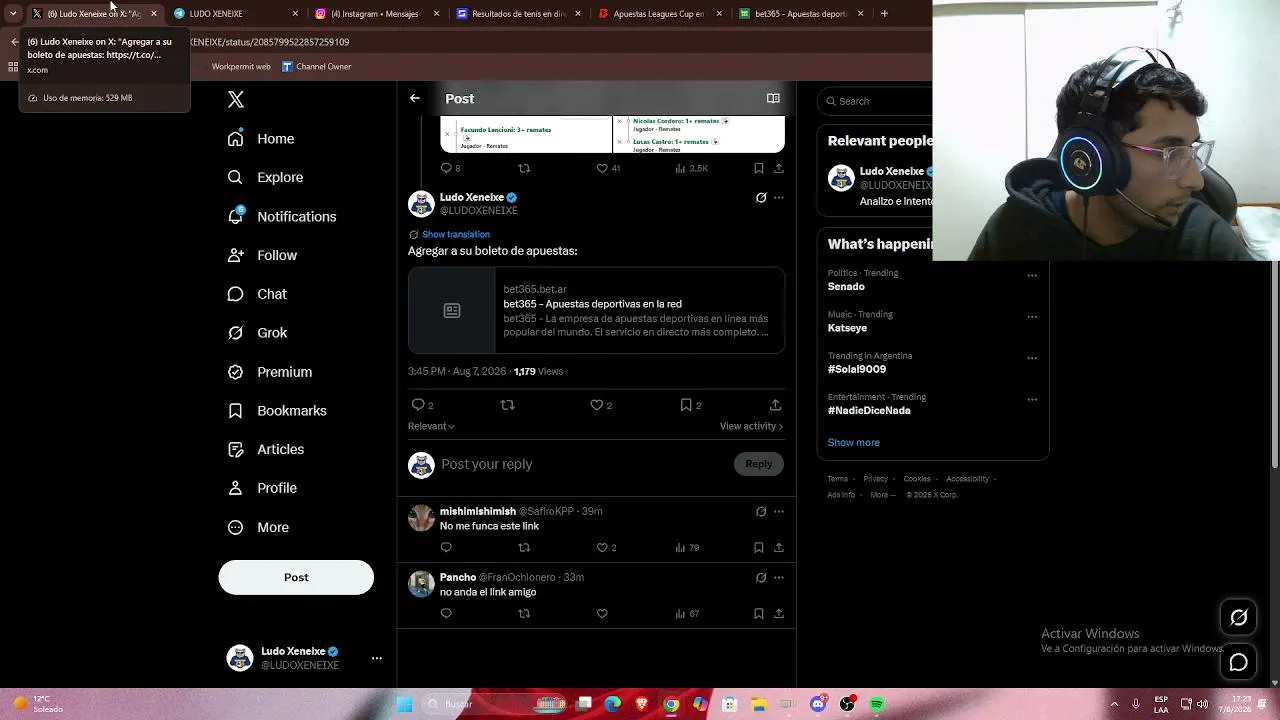Click the Search box

coord(875,101)
